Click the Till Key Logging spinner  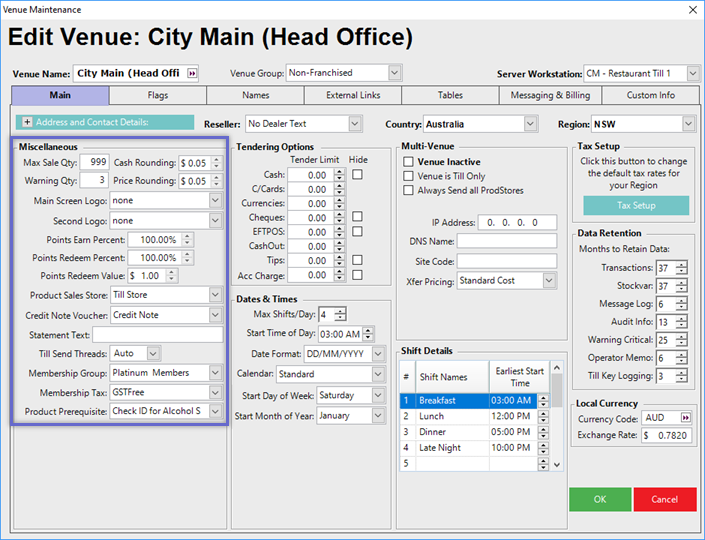(682, 376)
